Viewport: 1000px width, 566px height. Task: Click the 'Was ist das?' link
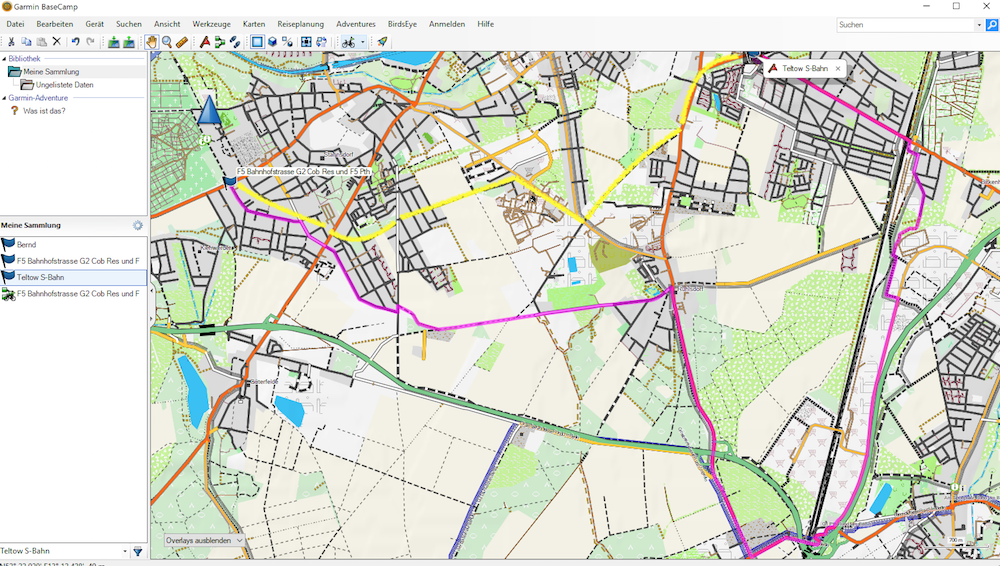[x=44, y=111]
